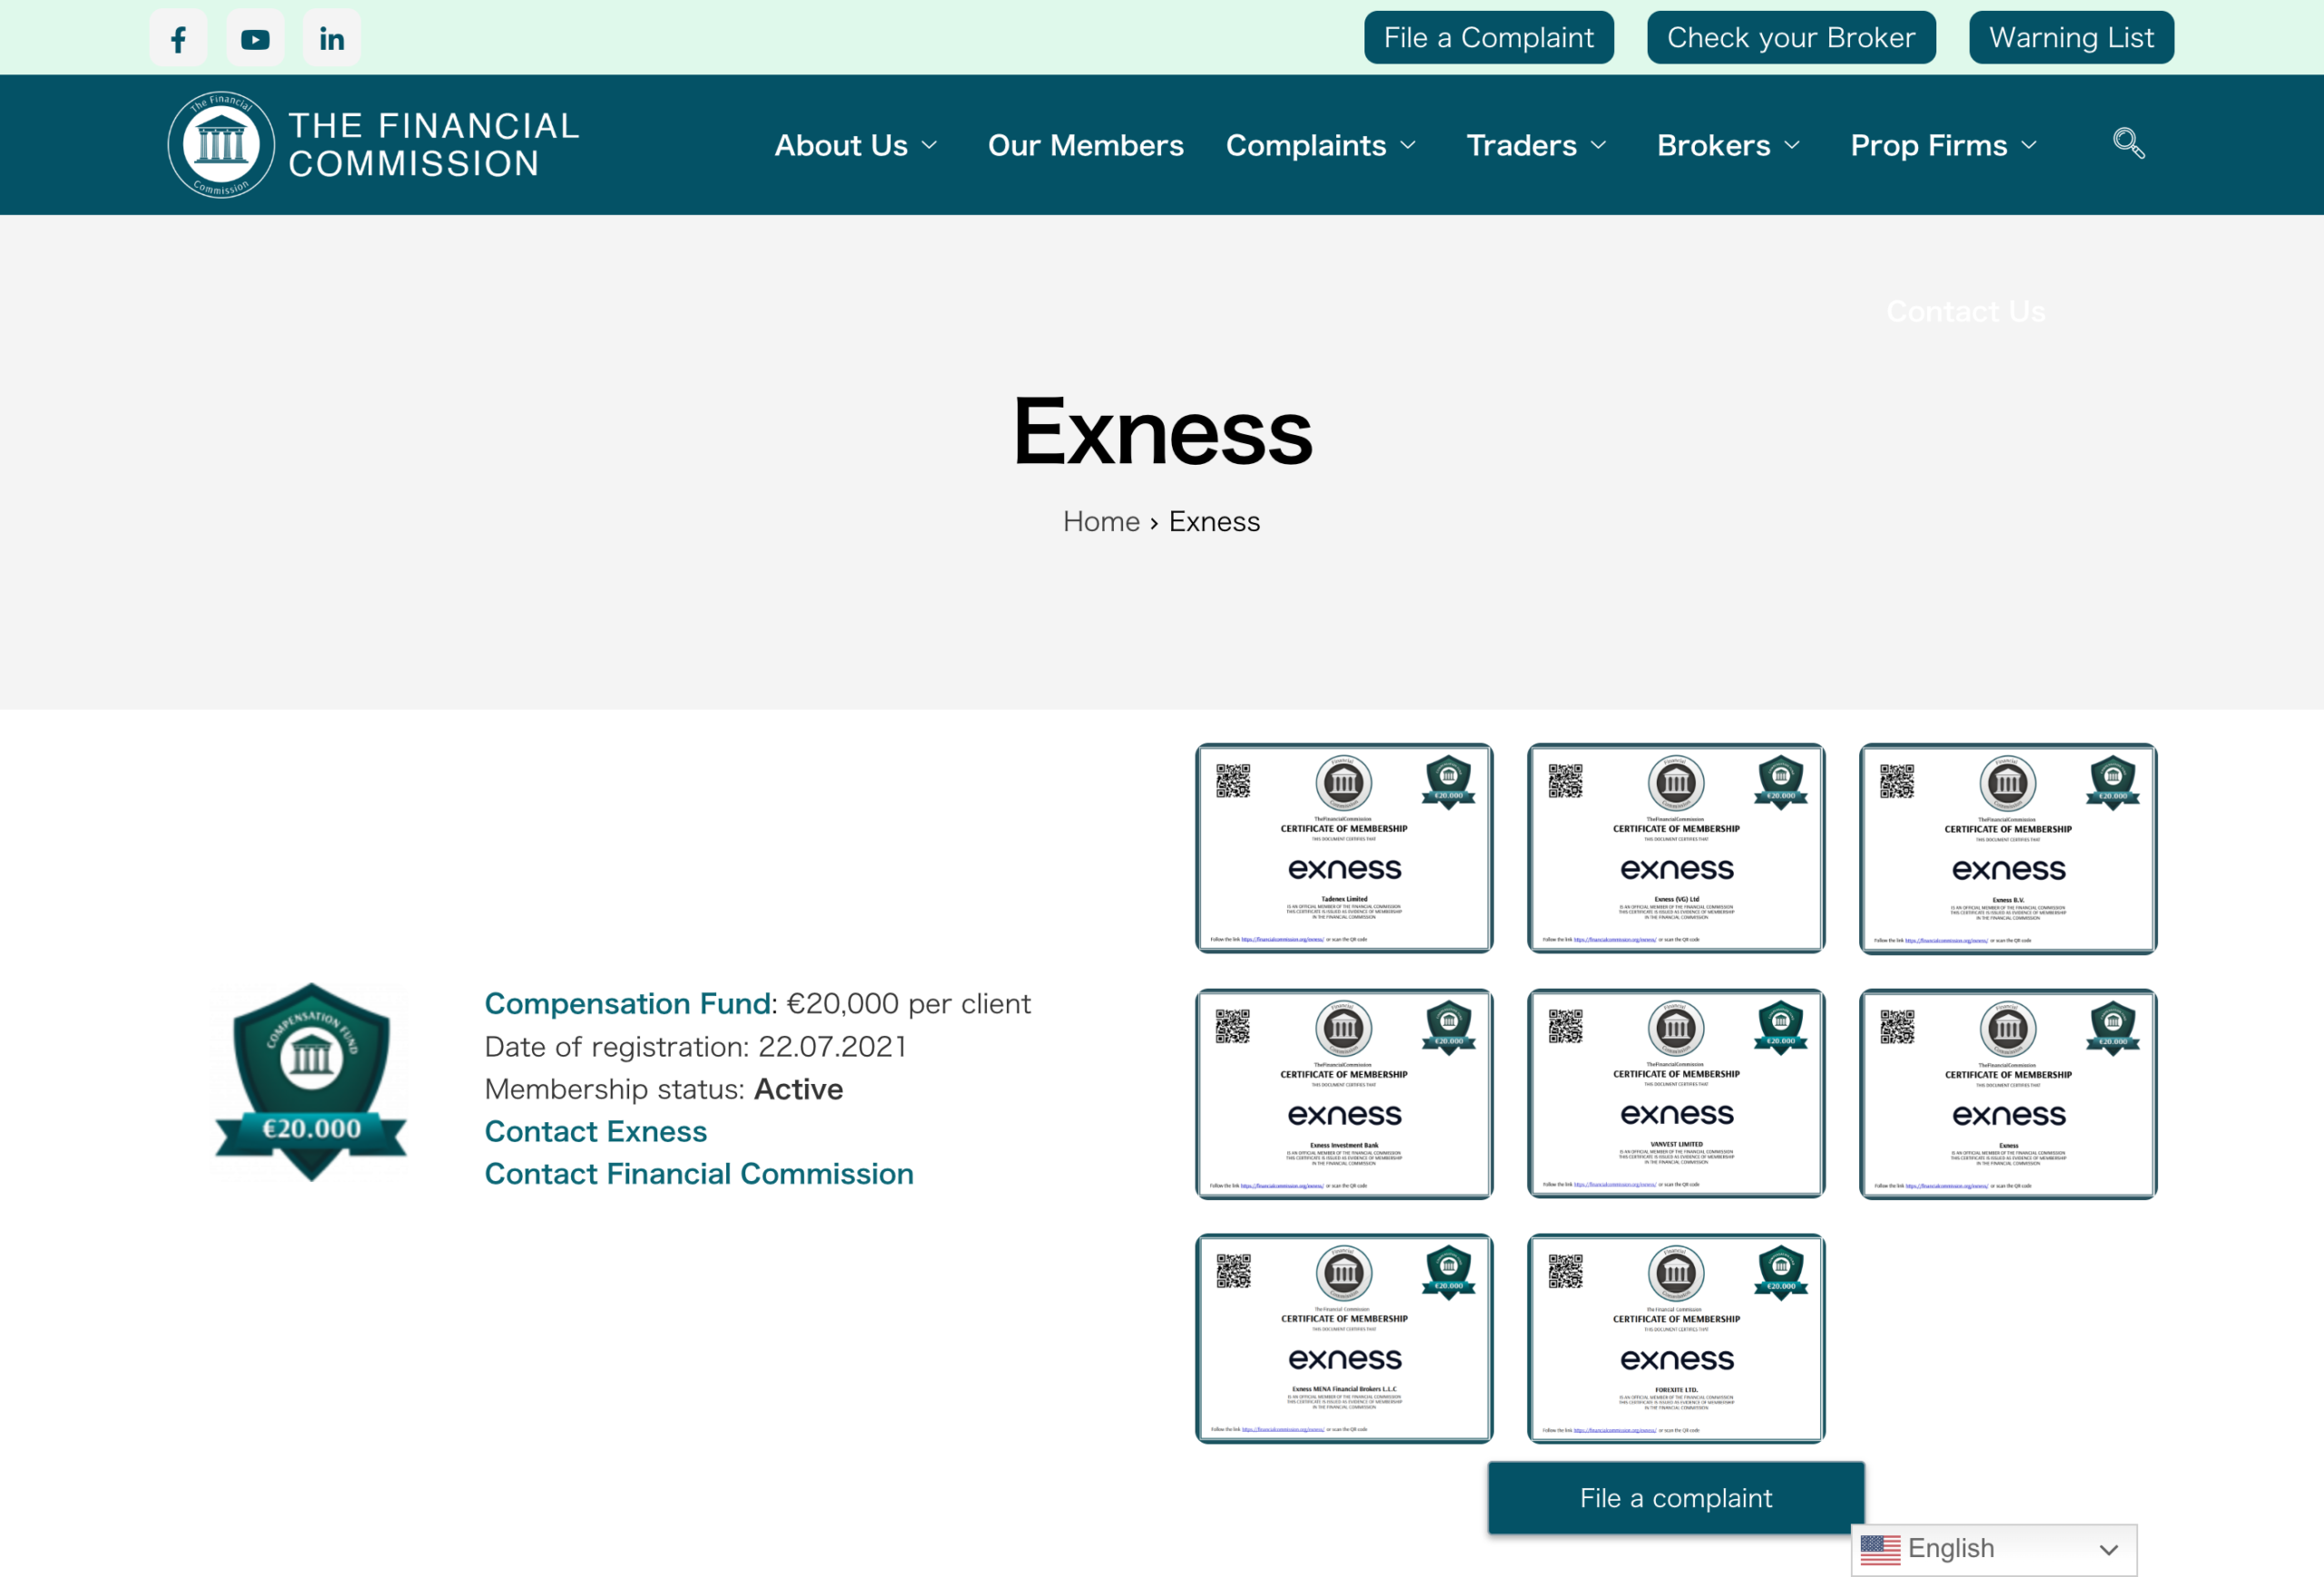Open the Facebook social icon

coord(178,38)
